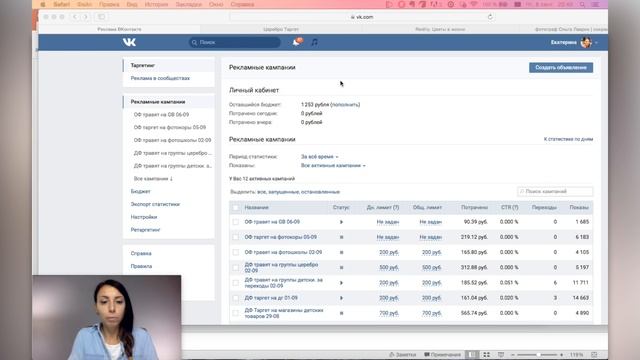Click stopped status icon for ДФ Таргет на магазины
This screenshot has height=360, width=640.
point(341,313)
